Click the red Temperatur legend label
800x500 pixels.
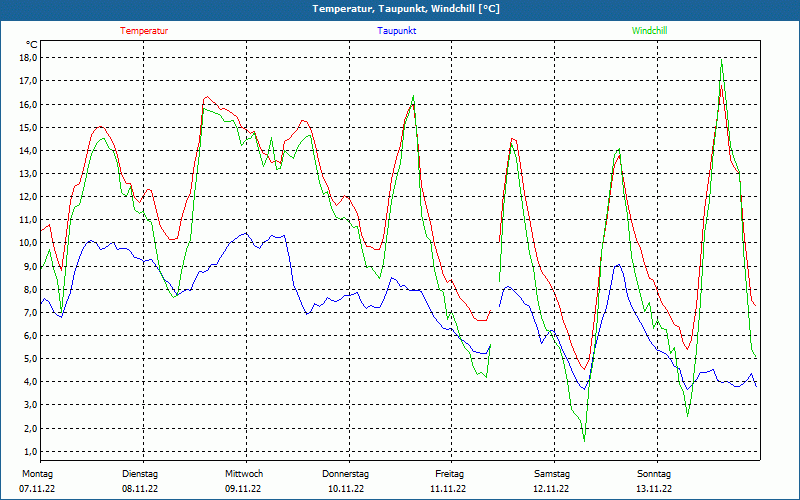pos(144,31)
